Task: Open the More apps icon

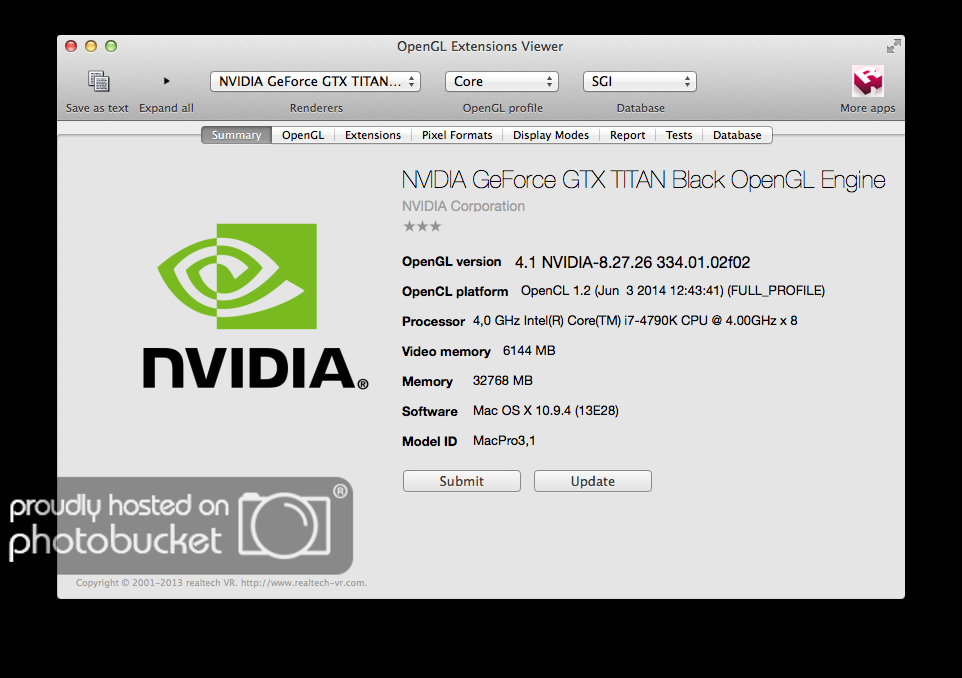Action: pos(868,81)
